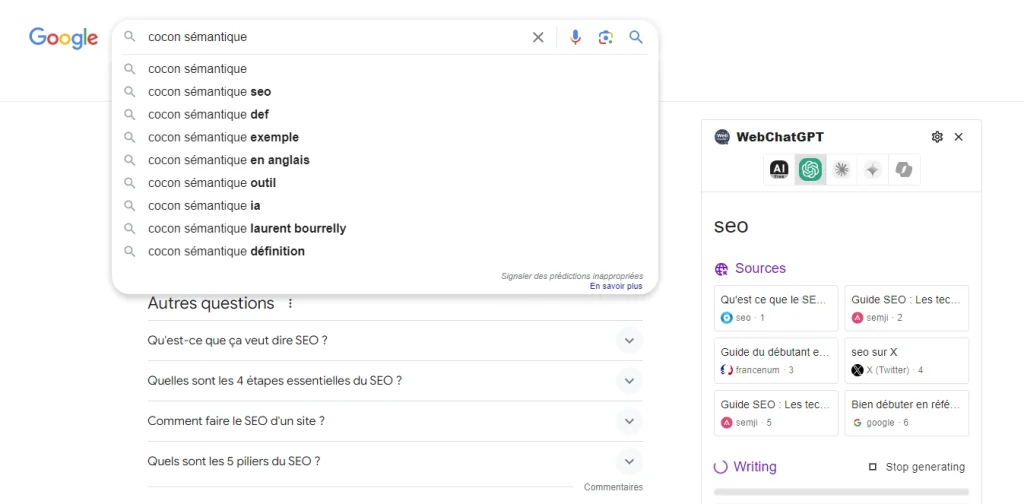Open source card semji · 2
Image resolution: width=1024 pixels, height=504 pixels.
click(x=906, y=308)
